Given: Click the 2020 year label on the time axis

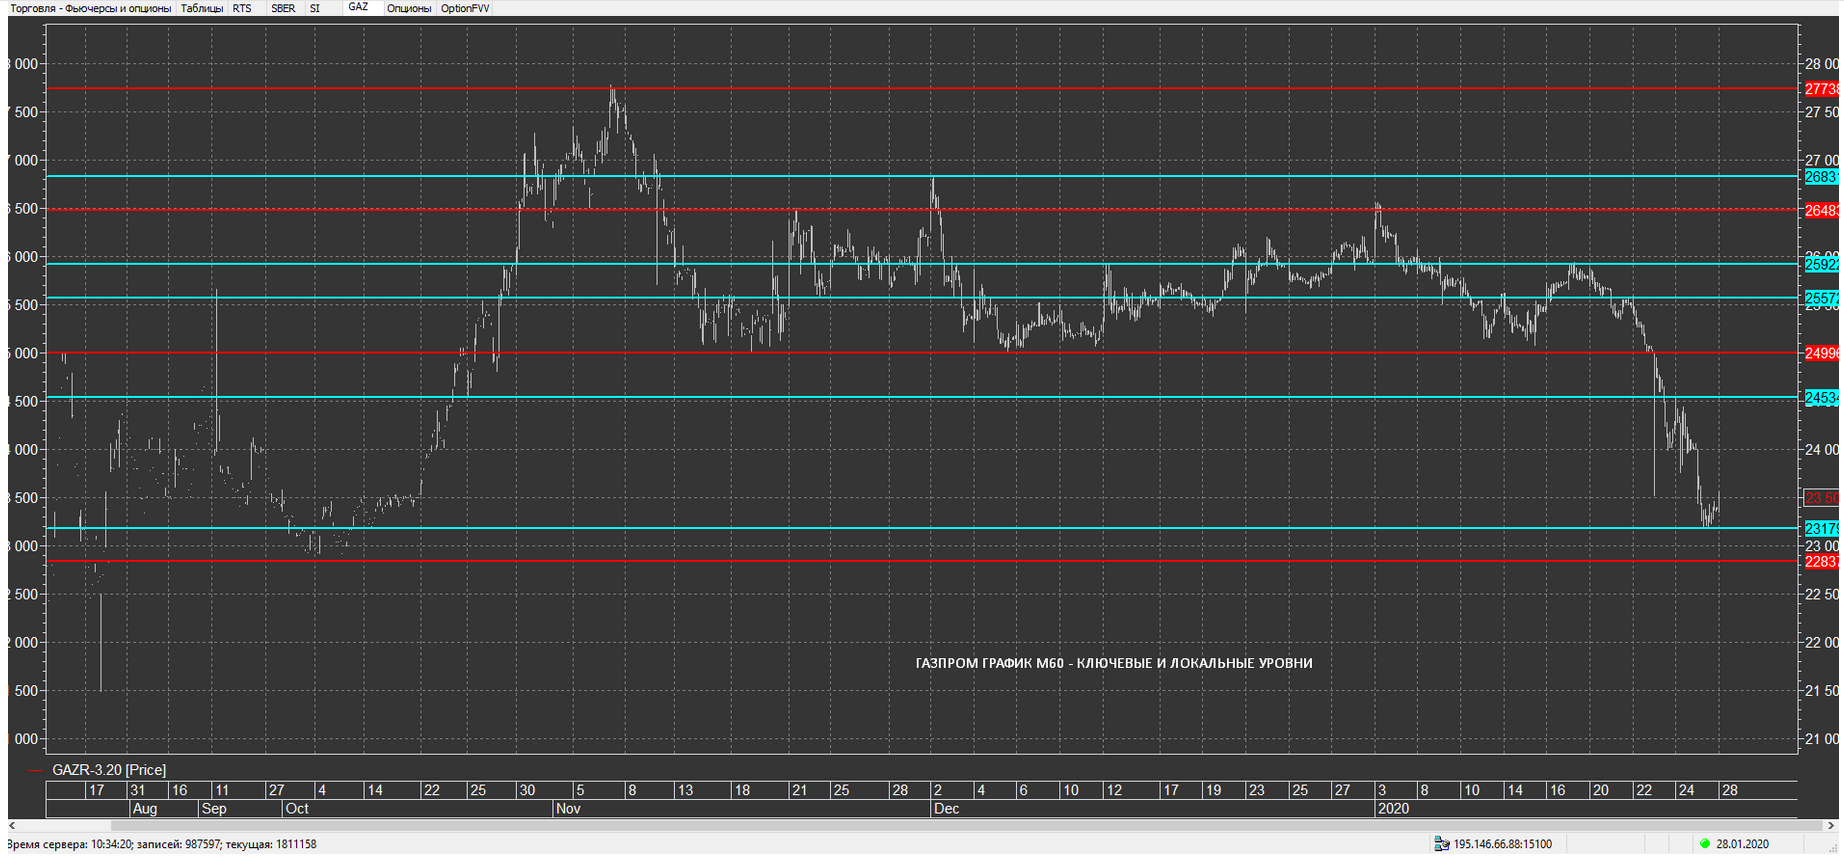Looking at the screenshot, I should pos(1393,808).
